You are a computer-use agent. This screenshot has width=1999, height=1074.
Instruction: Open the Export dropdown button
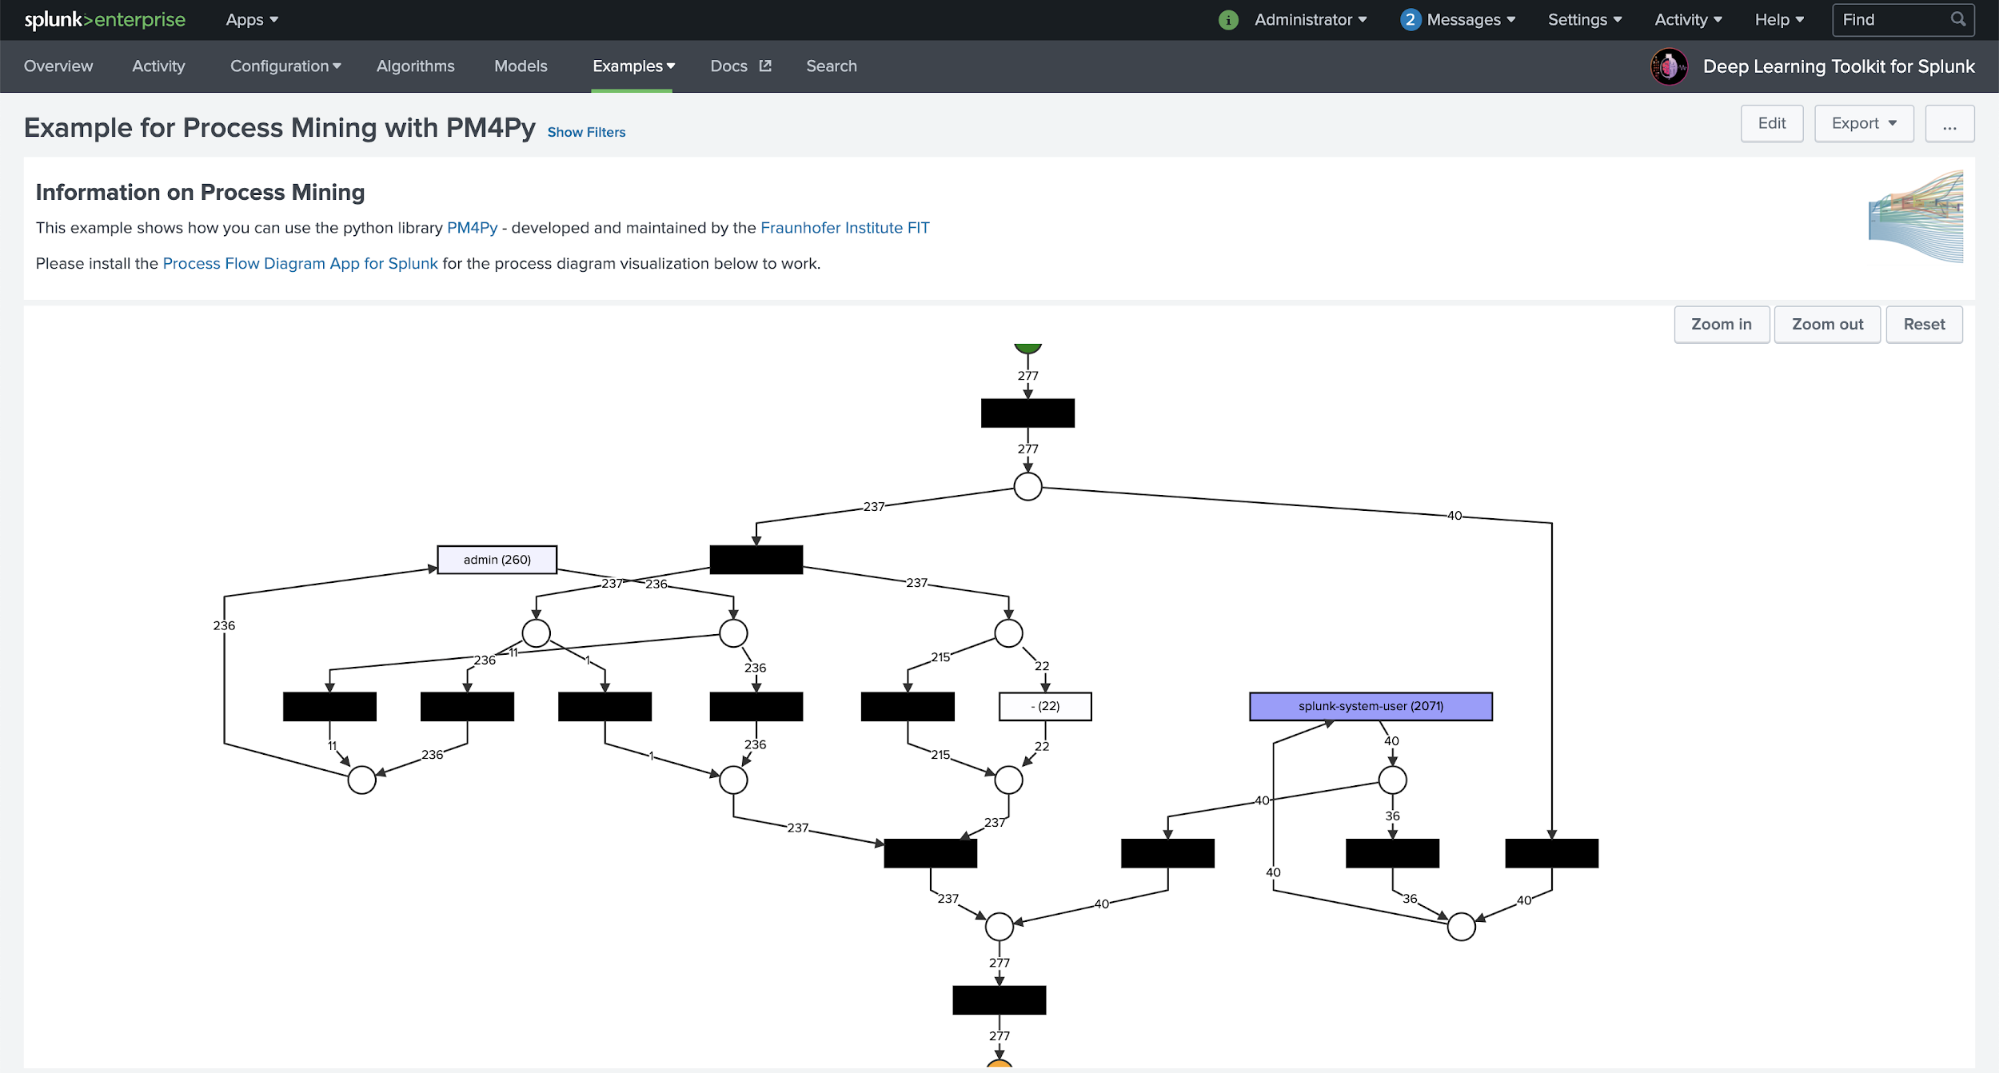1864,123
